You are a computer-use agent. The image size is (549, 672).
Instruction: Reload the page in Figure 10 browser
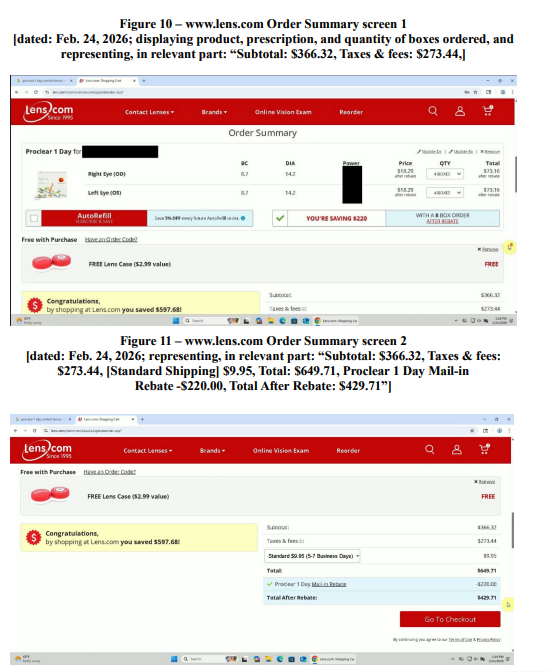click(36, 92)
